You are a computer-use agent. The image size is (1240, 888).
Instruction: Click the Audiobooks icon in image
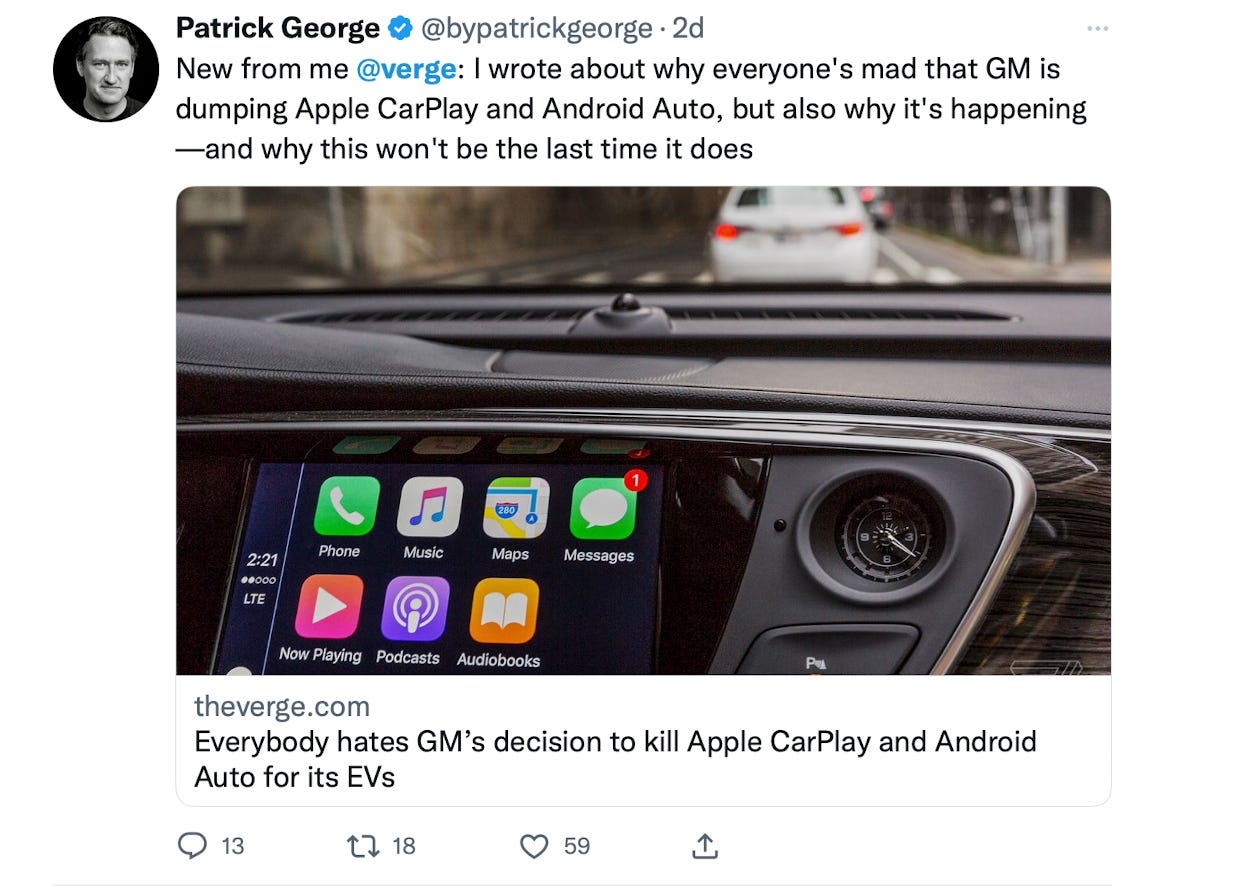(x=504, y=611)
